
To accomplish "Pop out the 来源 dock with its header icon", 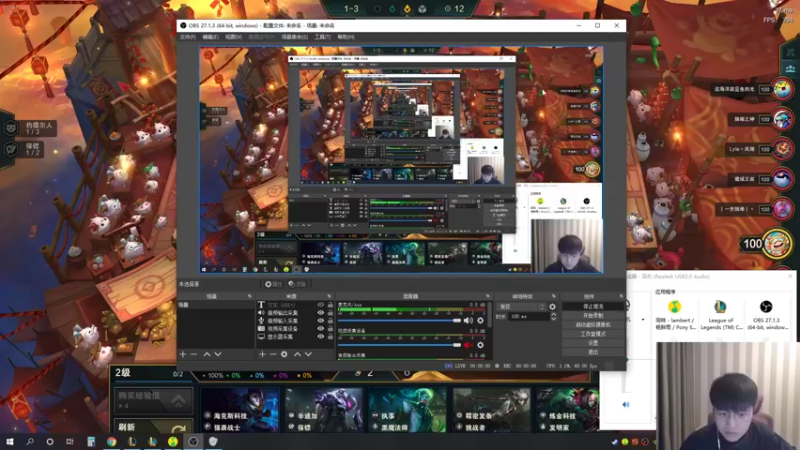I will [x=329, y=296].
